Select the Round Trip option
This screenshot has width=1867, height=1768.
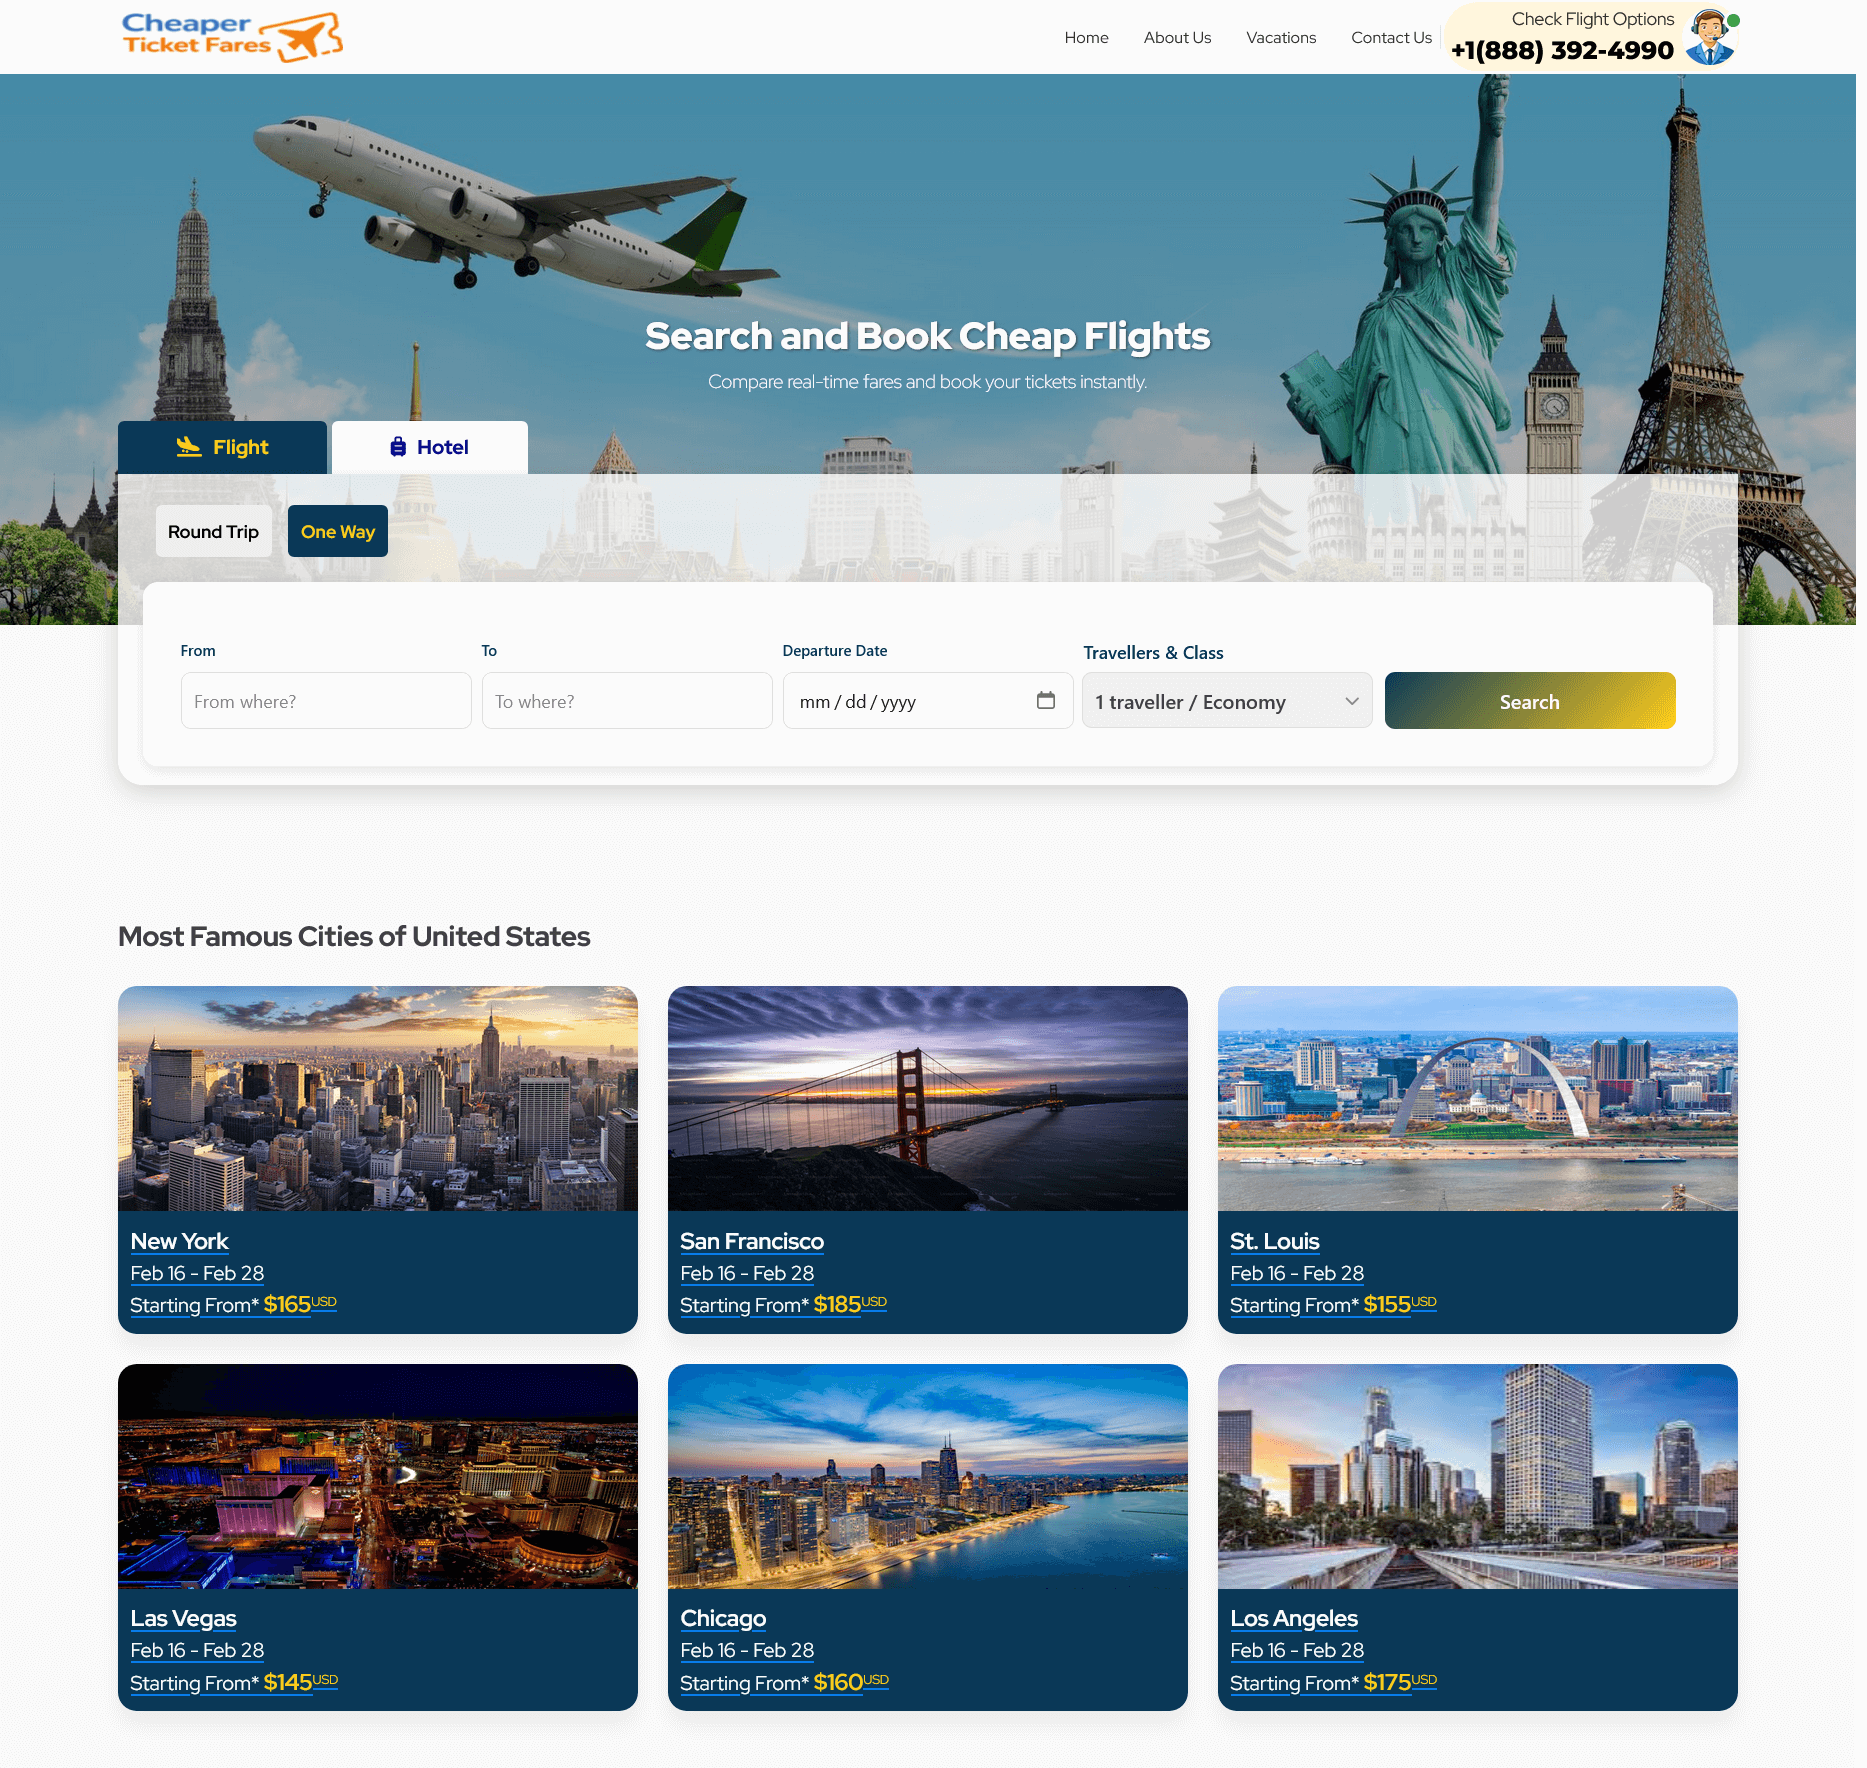(213, 531)
